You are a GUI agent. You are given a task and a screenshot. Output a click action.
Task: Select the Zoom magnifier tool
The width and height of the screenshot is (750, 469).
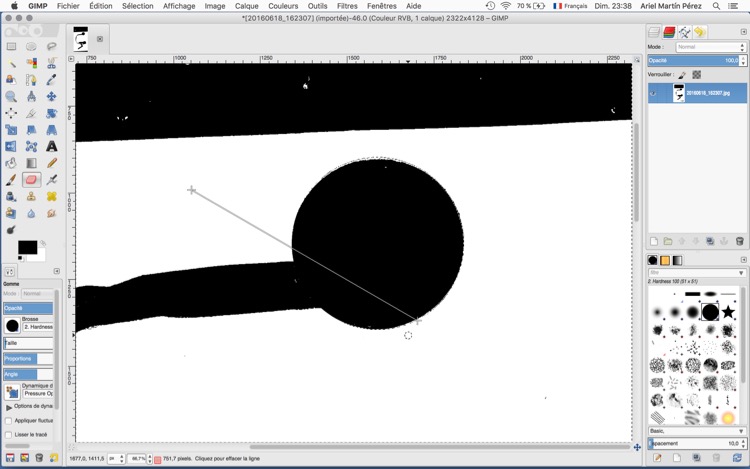click(11, 96)
